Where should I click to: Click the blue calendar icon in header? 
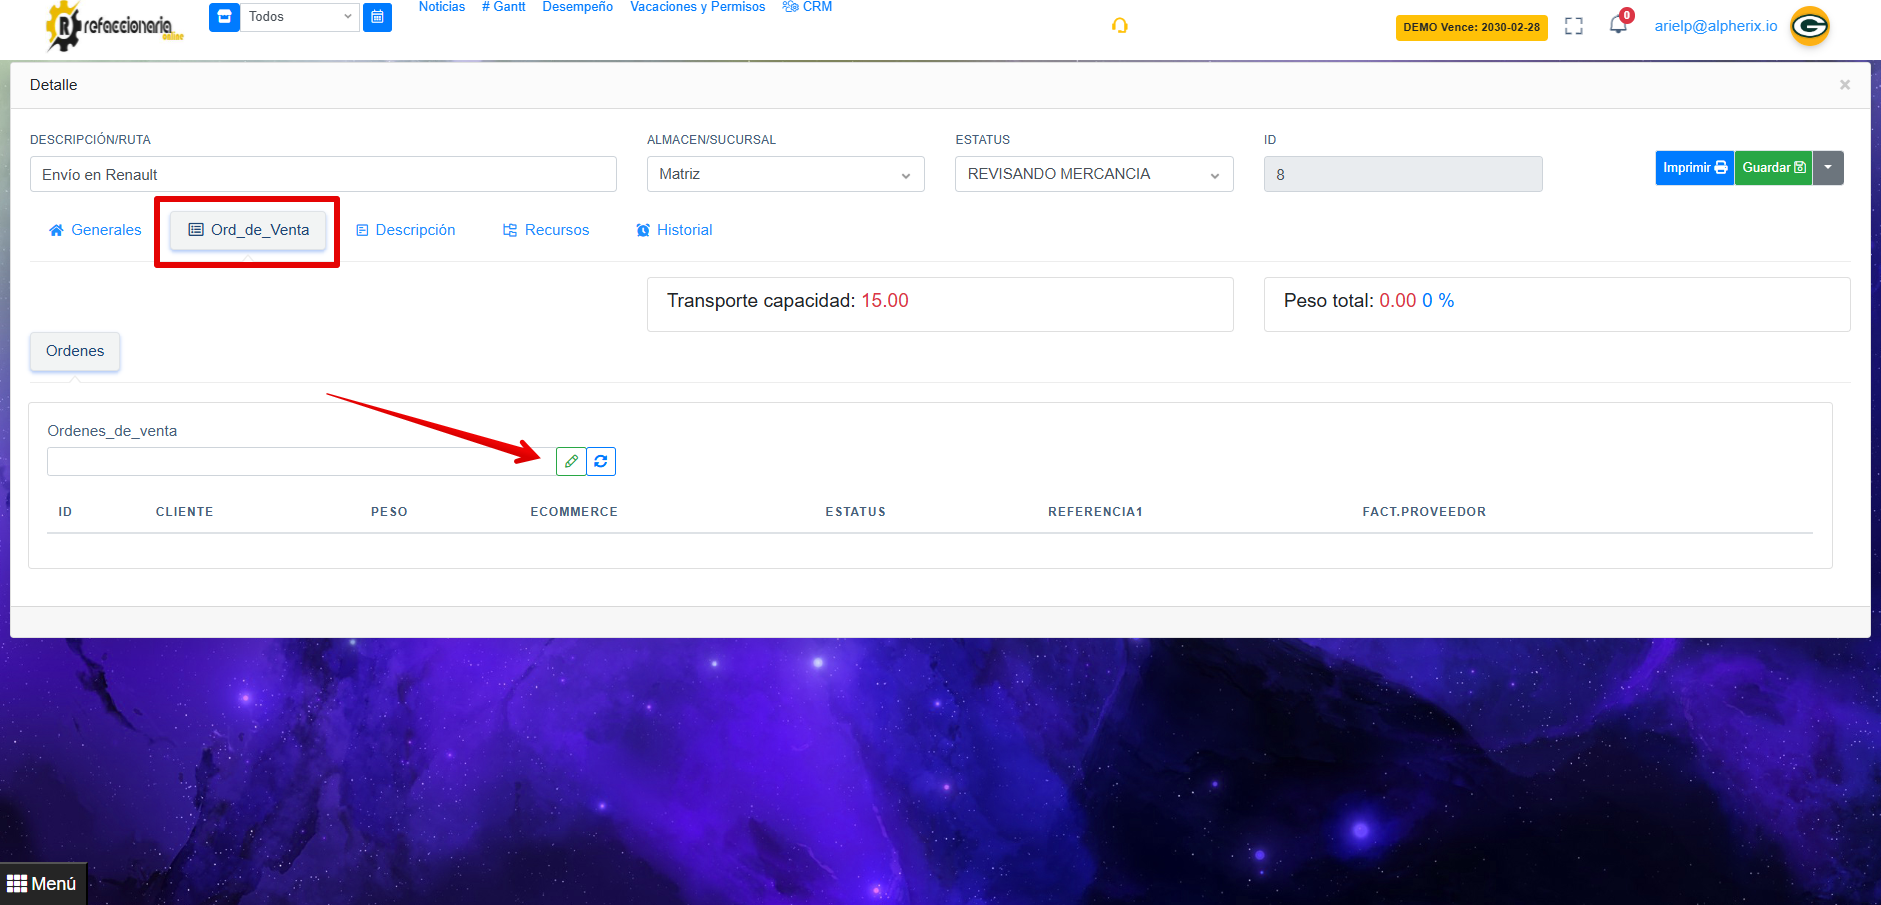coord(377,17)
